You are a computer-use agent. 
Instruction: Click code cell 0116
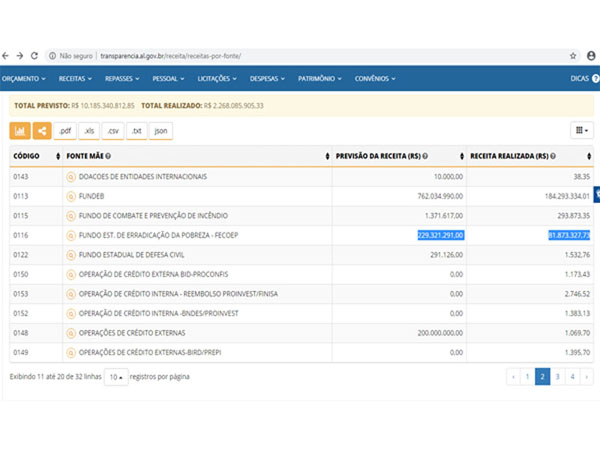click(x=21, y=235)
